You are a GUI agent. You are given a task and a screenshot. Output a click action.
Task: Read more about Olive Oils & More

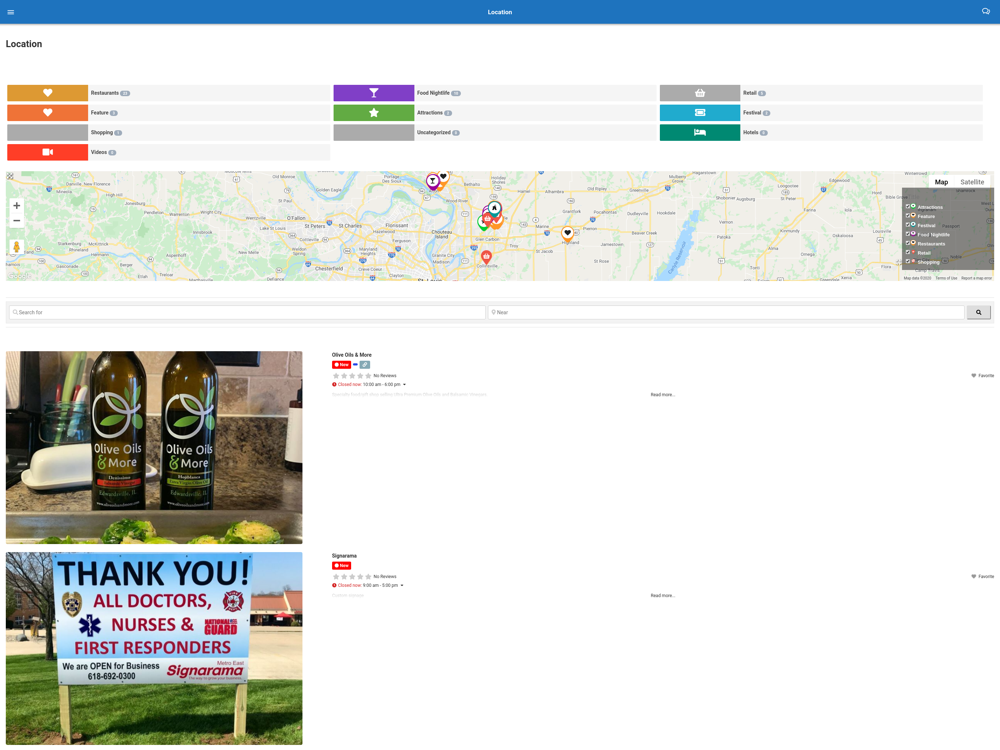click(662, 395)
